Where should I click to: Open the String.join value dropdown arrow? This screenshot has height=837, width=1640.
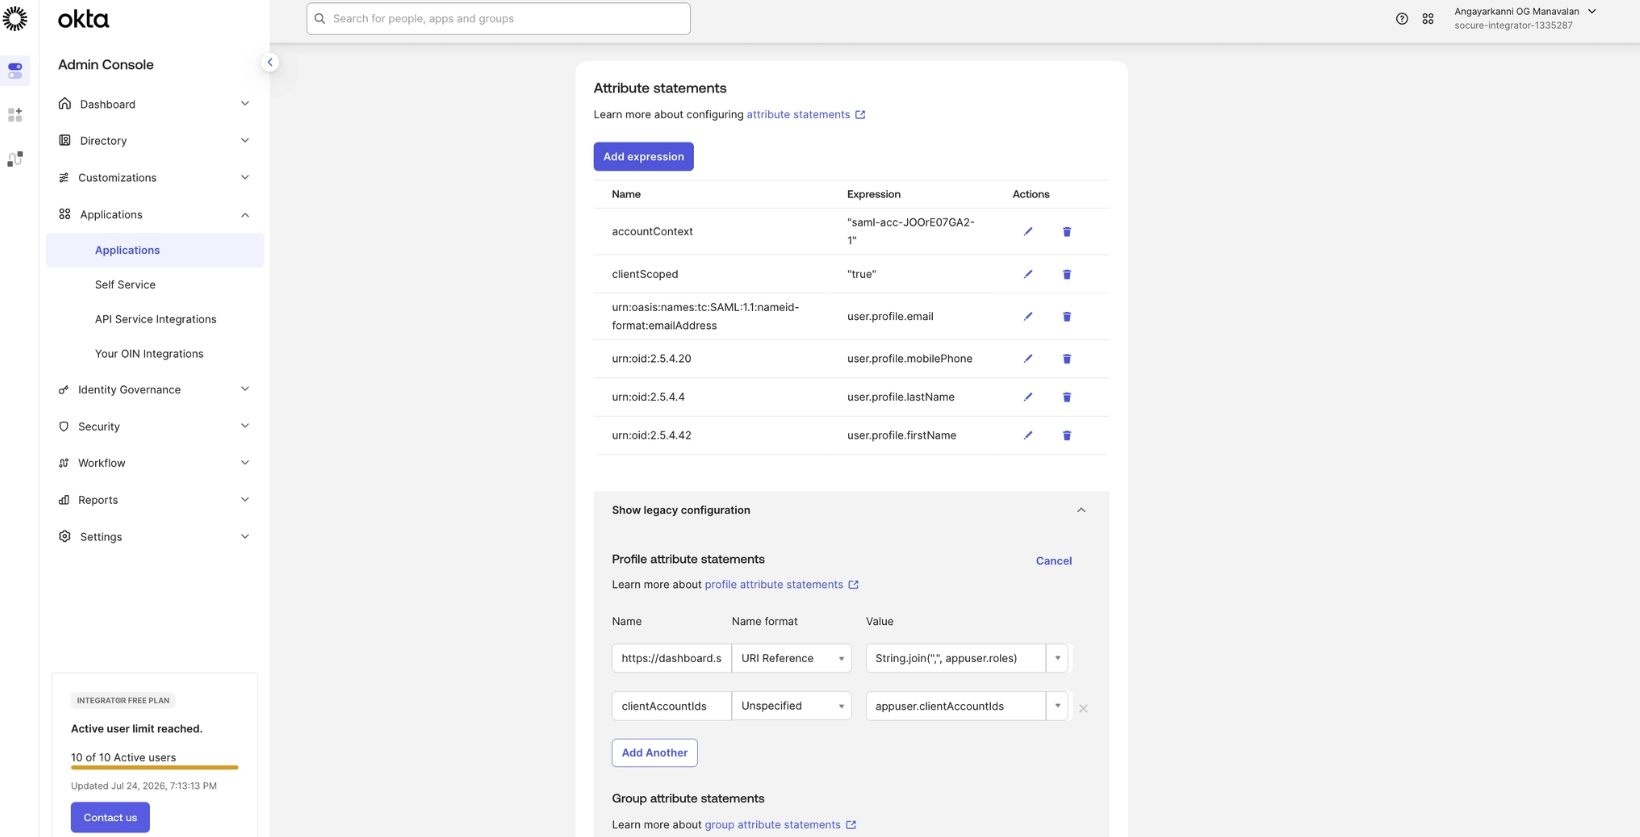1057,658
